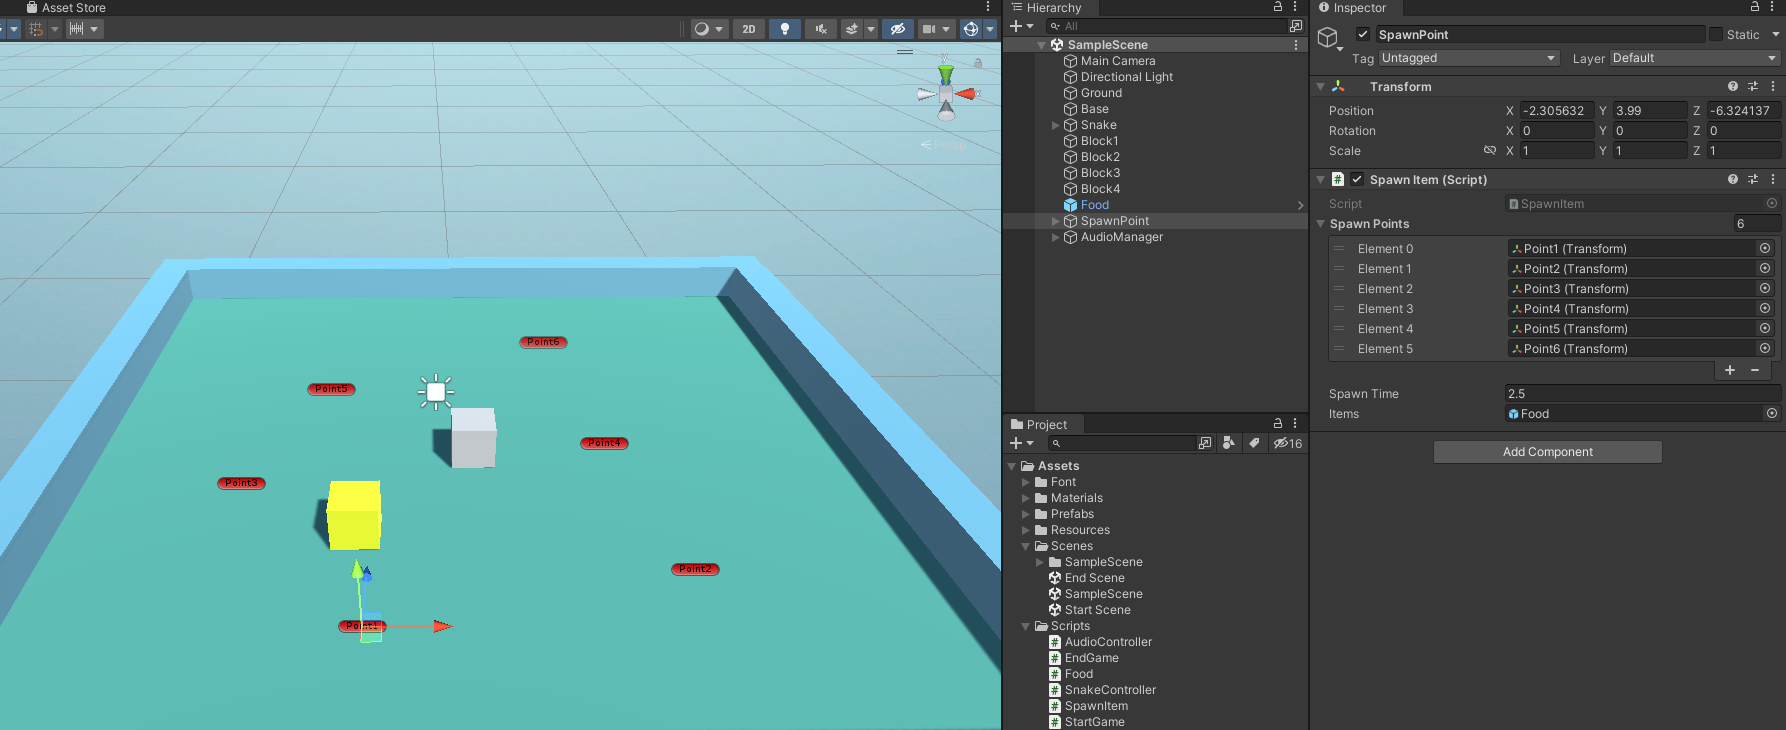Viewport: 1786px width, 730px height.
Task: Open Hierarchy panel three-dot menu
Action: pos(1295,7)
